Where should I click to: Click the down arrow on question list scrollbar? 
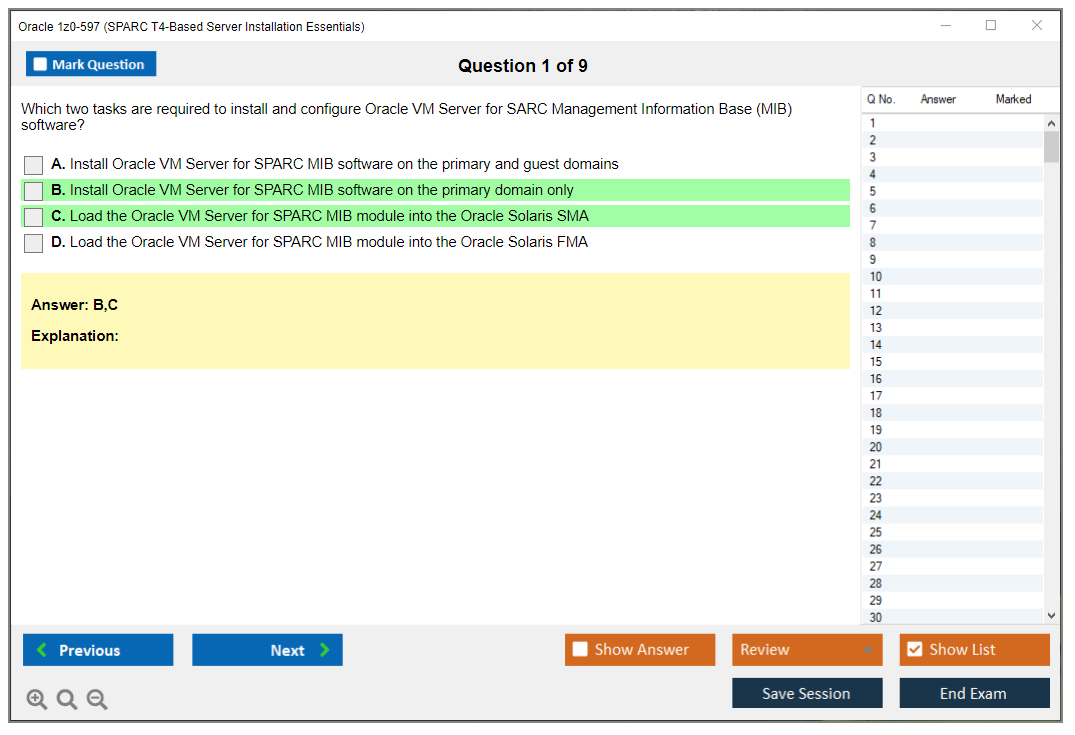[x=1051, y=617]
